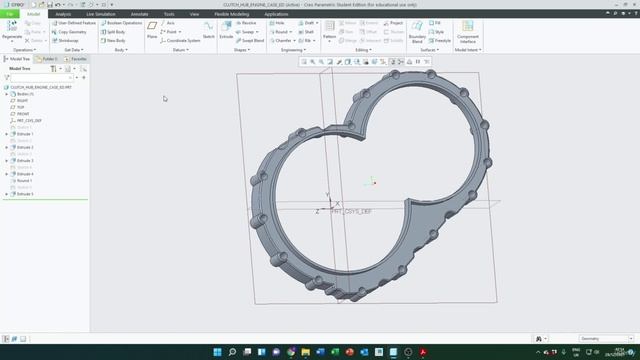Image resolution: width=640 pixels, height=360 pixels.
Task: Click the Project tool
Action: click(x=393, y=23)
